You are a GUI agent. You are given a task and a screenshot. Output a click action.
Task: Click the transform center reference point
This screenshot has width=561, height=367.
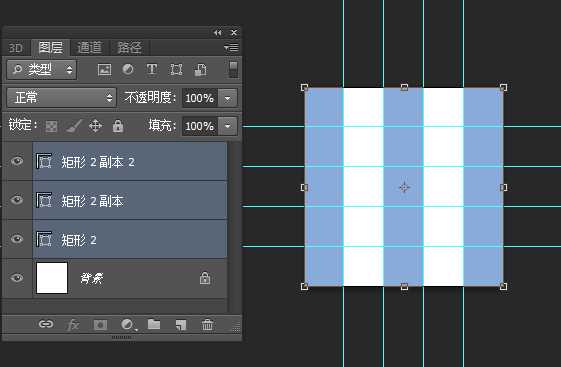coord(404,187)
